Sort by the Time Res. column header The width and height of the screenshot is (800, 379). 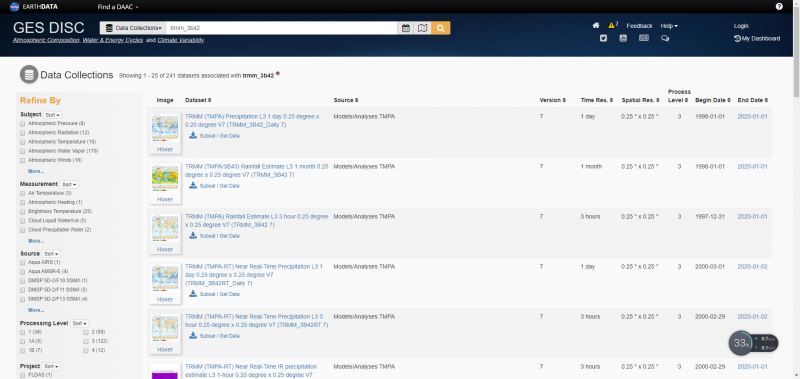596,100
